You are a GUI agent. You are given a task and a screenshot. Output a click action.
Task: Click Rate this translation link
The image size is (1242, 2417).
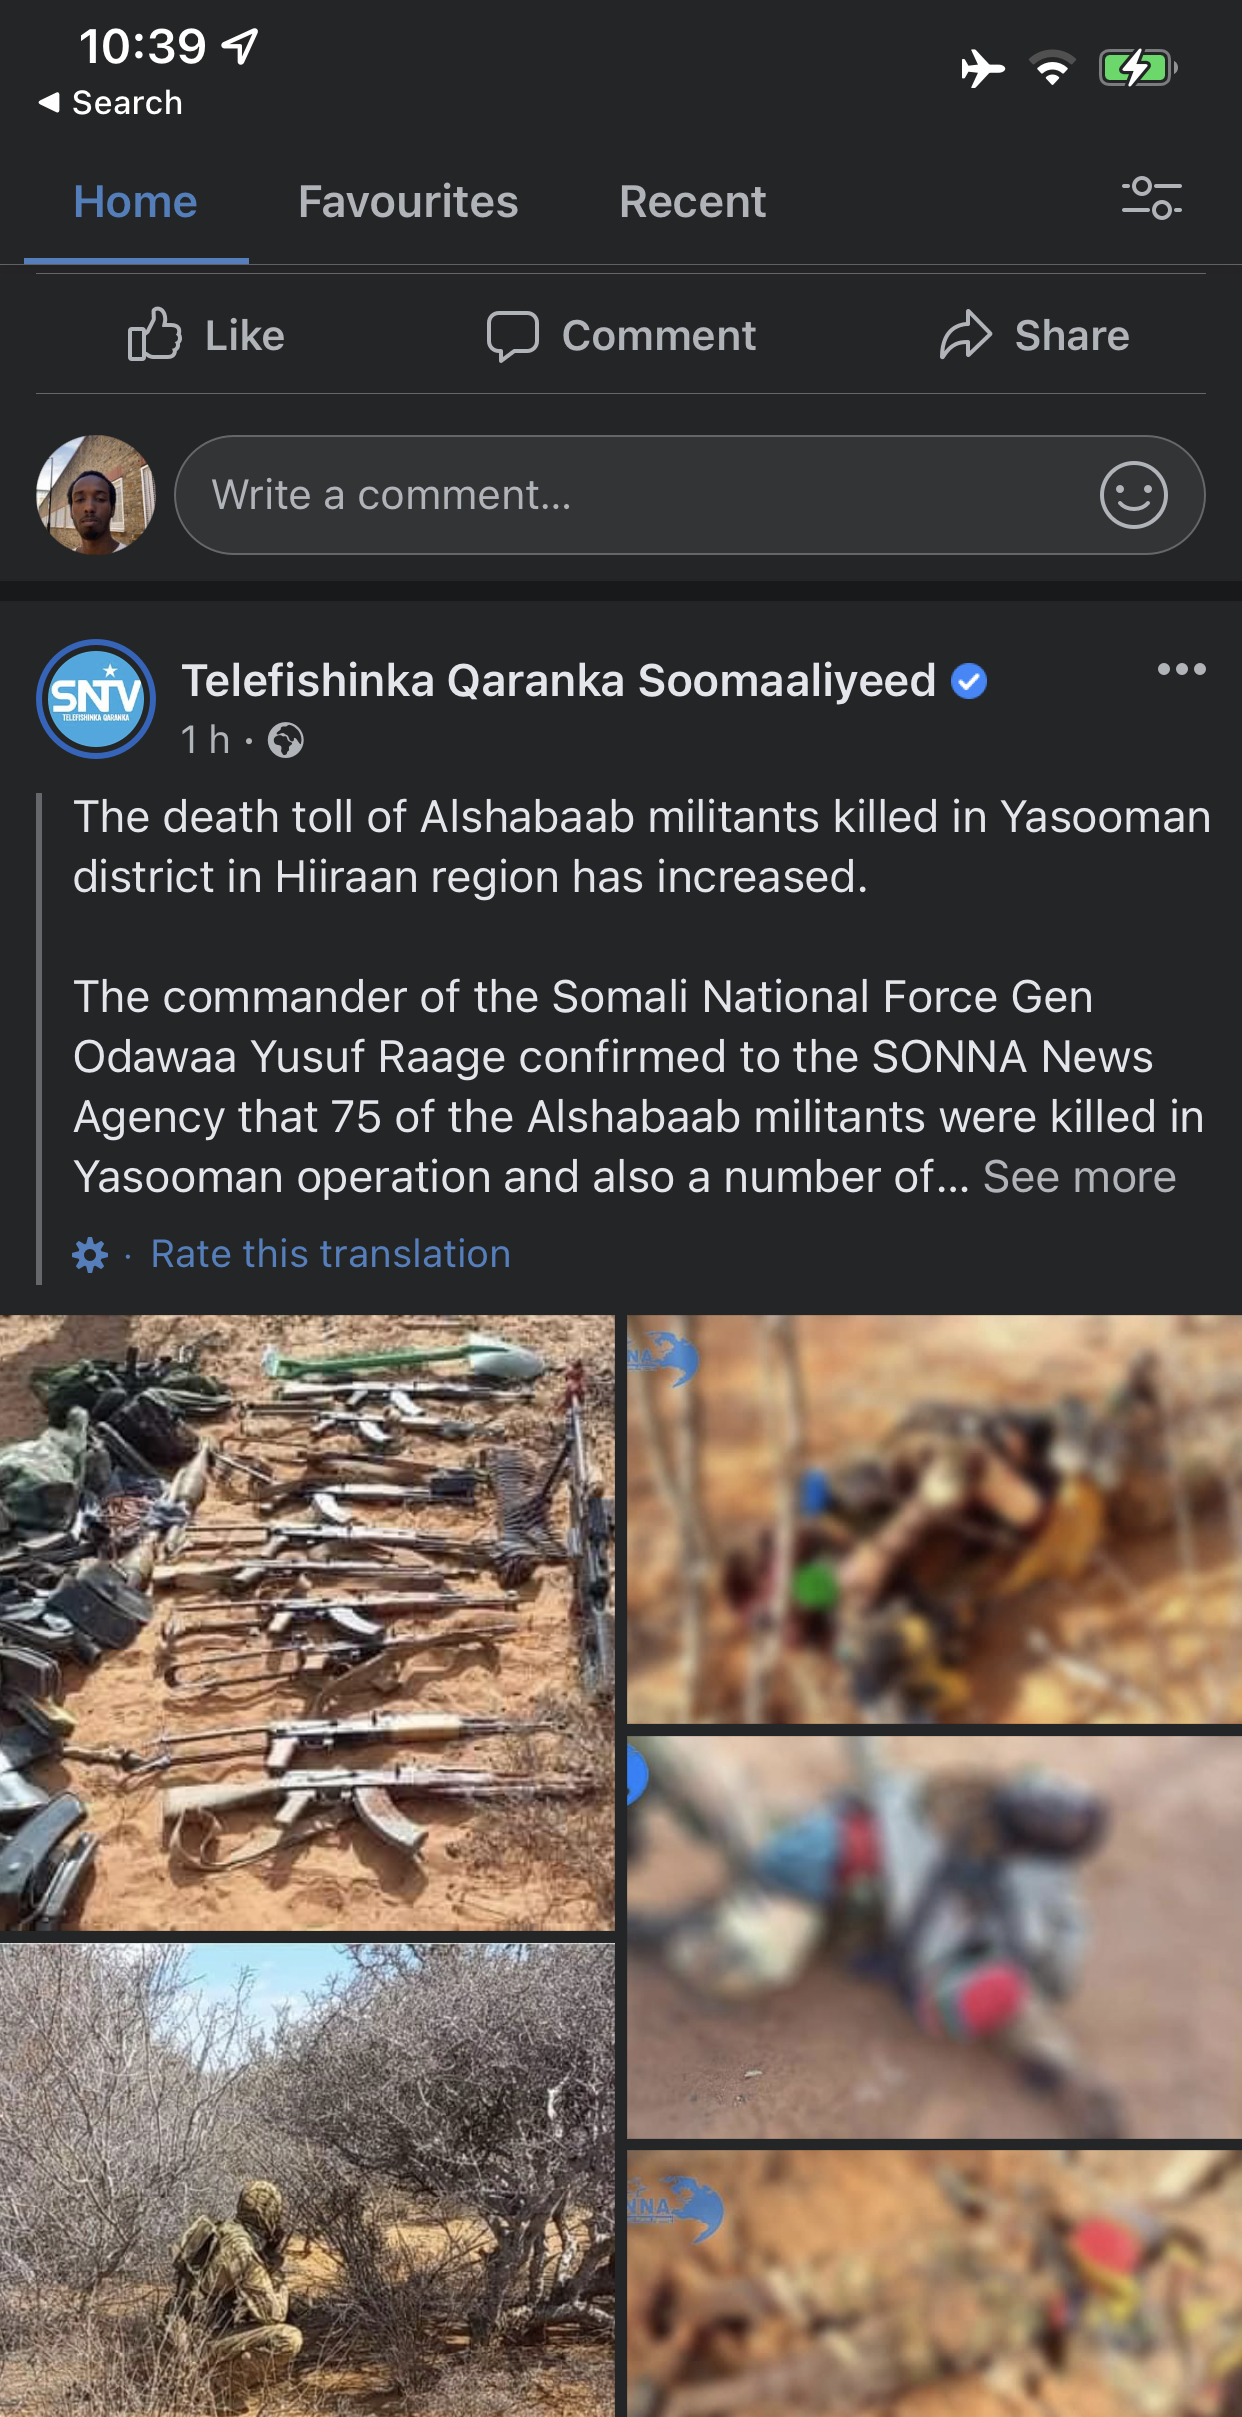click(330, 1254)
